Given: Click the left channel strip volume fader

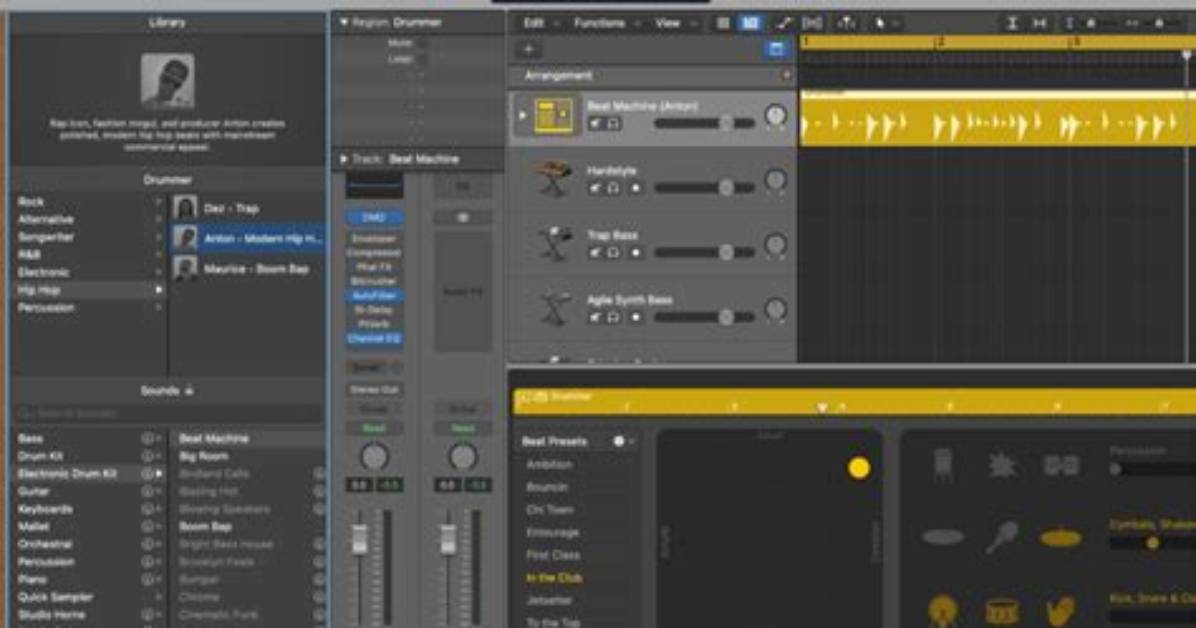Looking at the screenshot, I should pyautogui.click(x=359, y=539).
